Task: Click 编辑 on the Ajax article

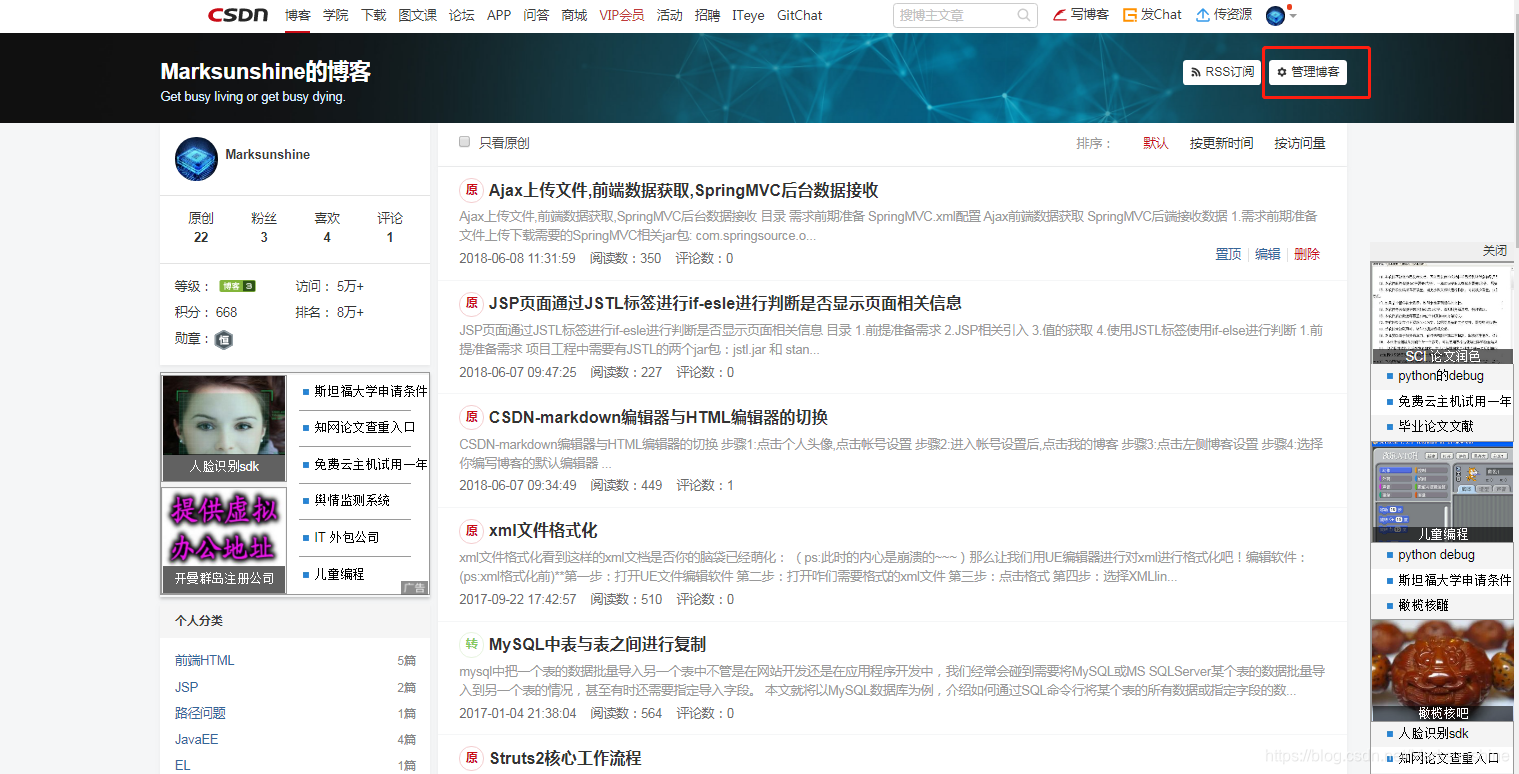Action: click(1268, 254)
